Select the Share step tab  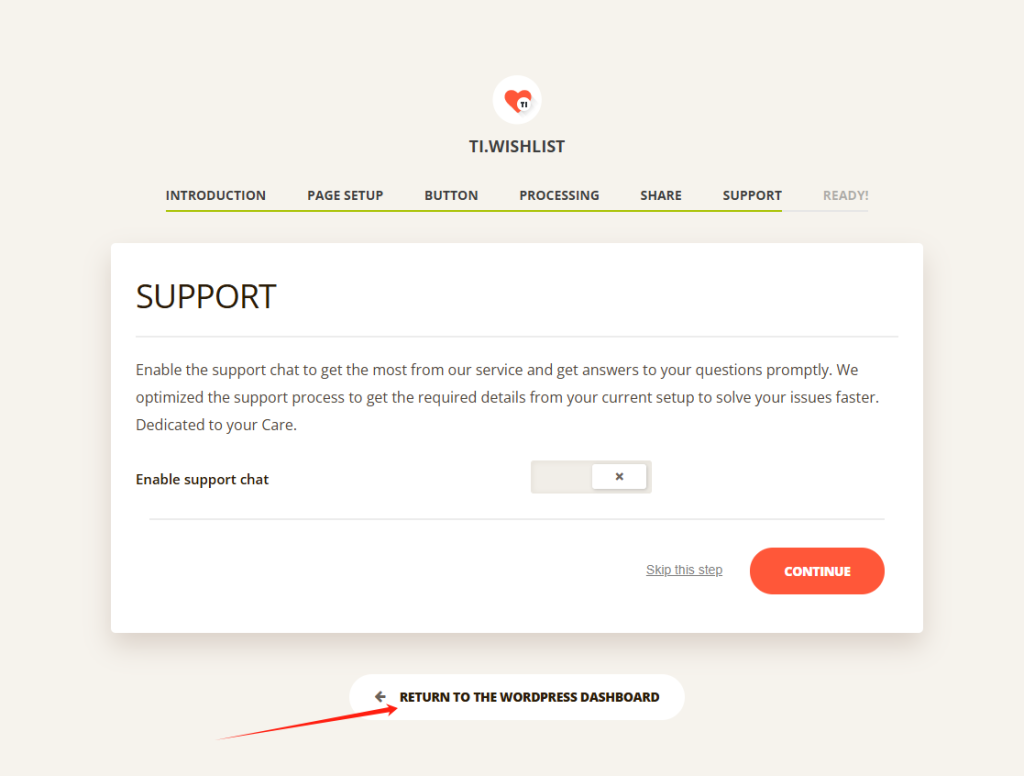coord(661,195)
